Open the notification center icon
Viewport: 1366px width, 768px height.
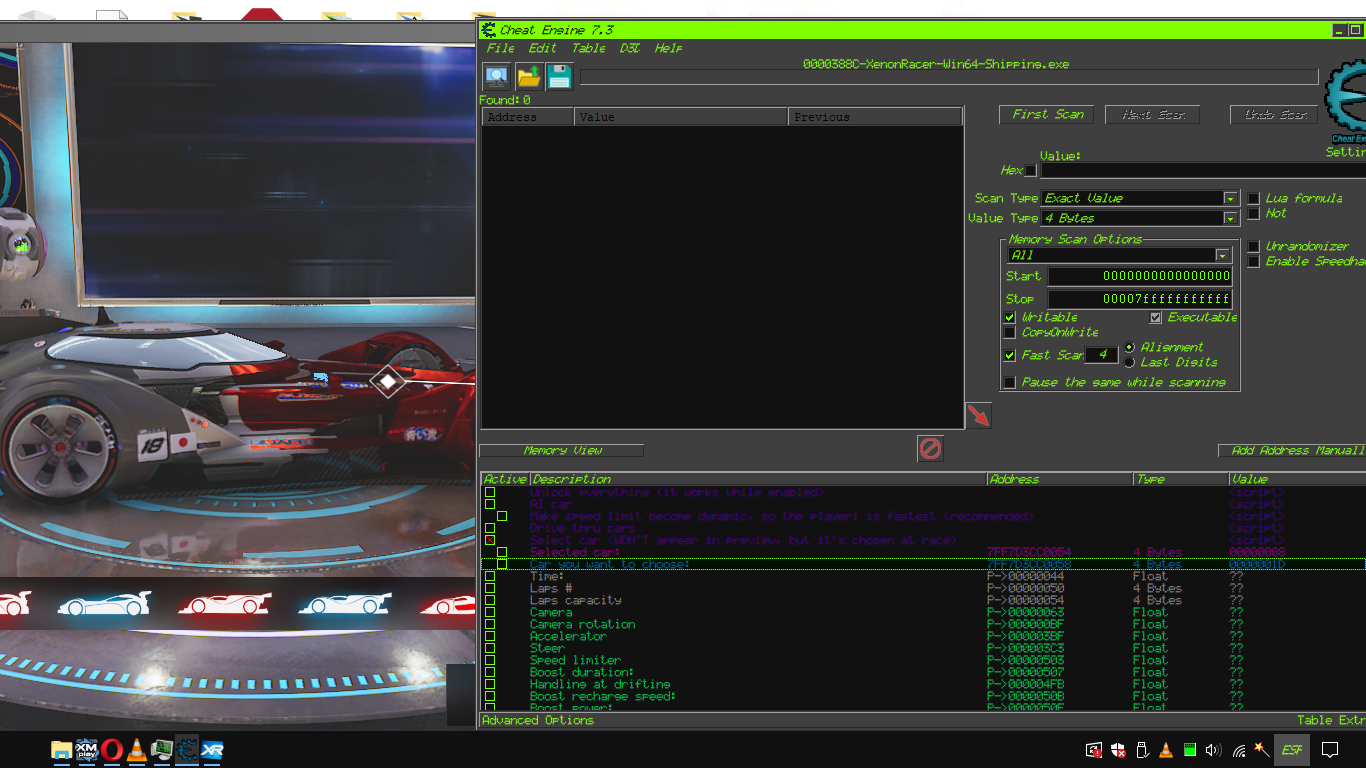click(1330, 749)
